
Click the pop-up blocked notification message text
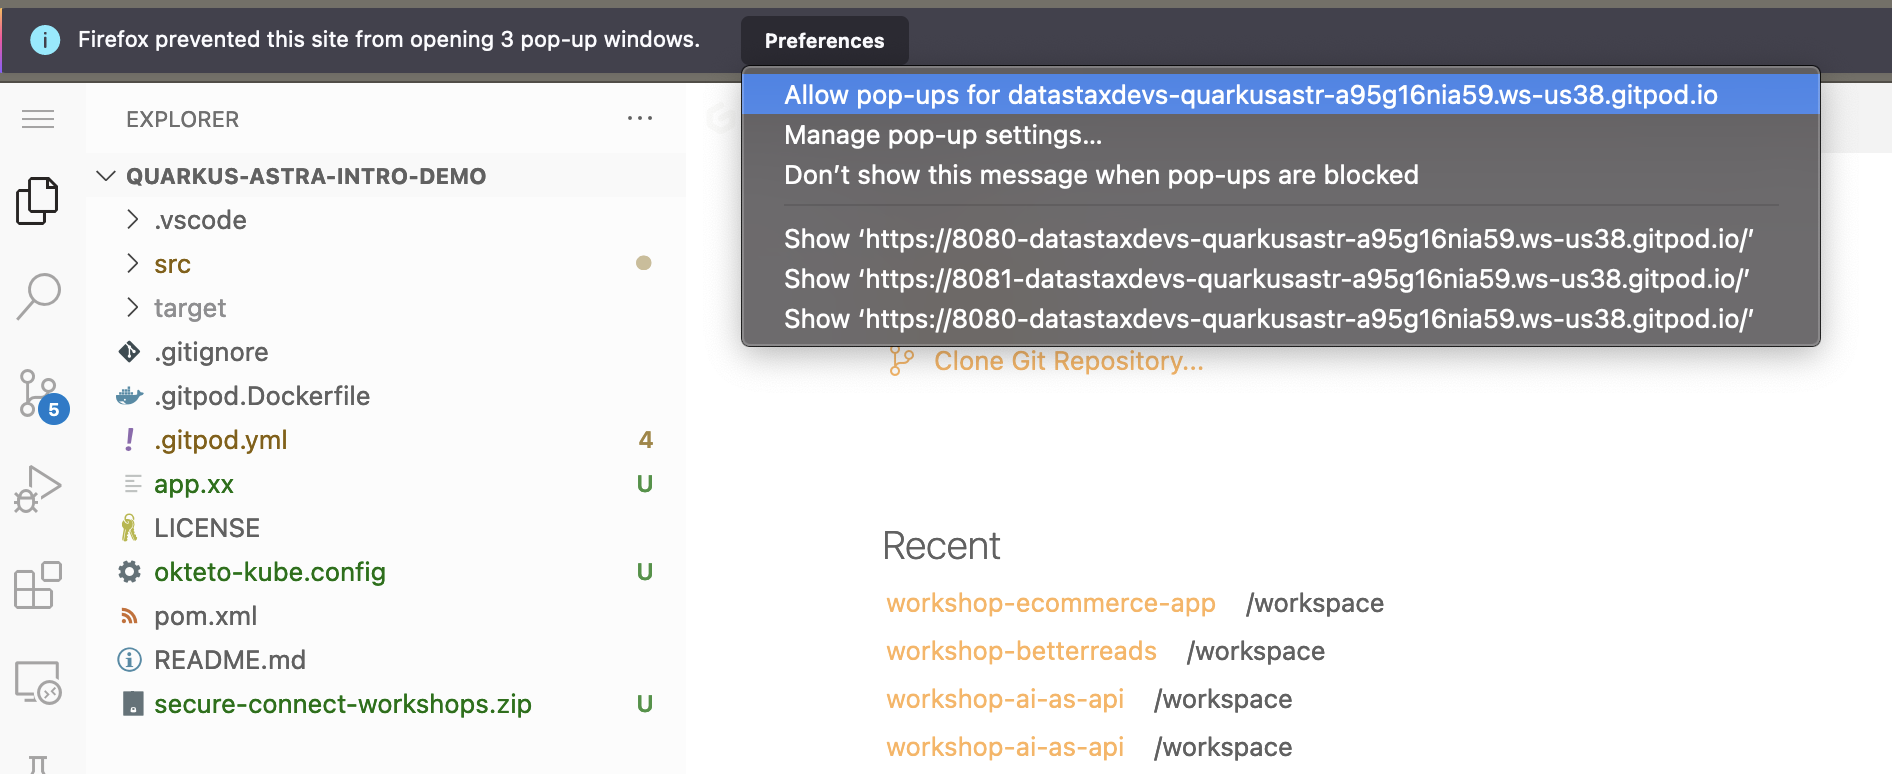[x=389, y=40]
